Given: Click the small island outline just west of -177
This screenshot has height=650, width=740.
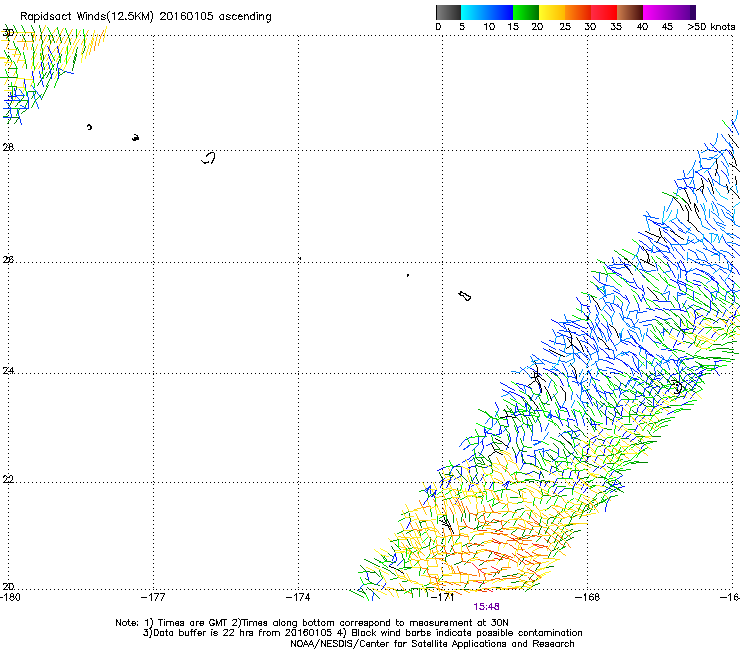Looking at the screenshot, I should tap(135, 137).
